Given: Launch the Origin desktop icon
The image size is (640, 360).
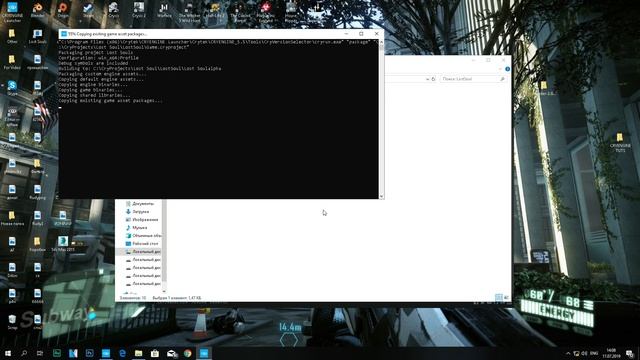Looking at the screenshot, I should (x=63, y=10).
